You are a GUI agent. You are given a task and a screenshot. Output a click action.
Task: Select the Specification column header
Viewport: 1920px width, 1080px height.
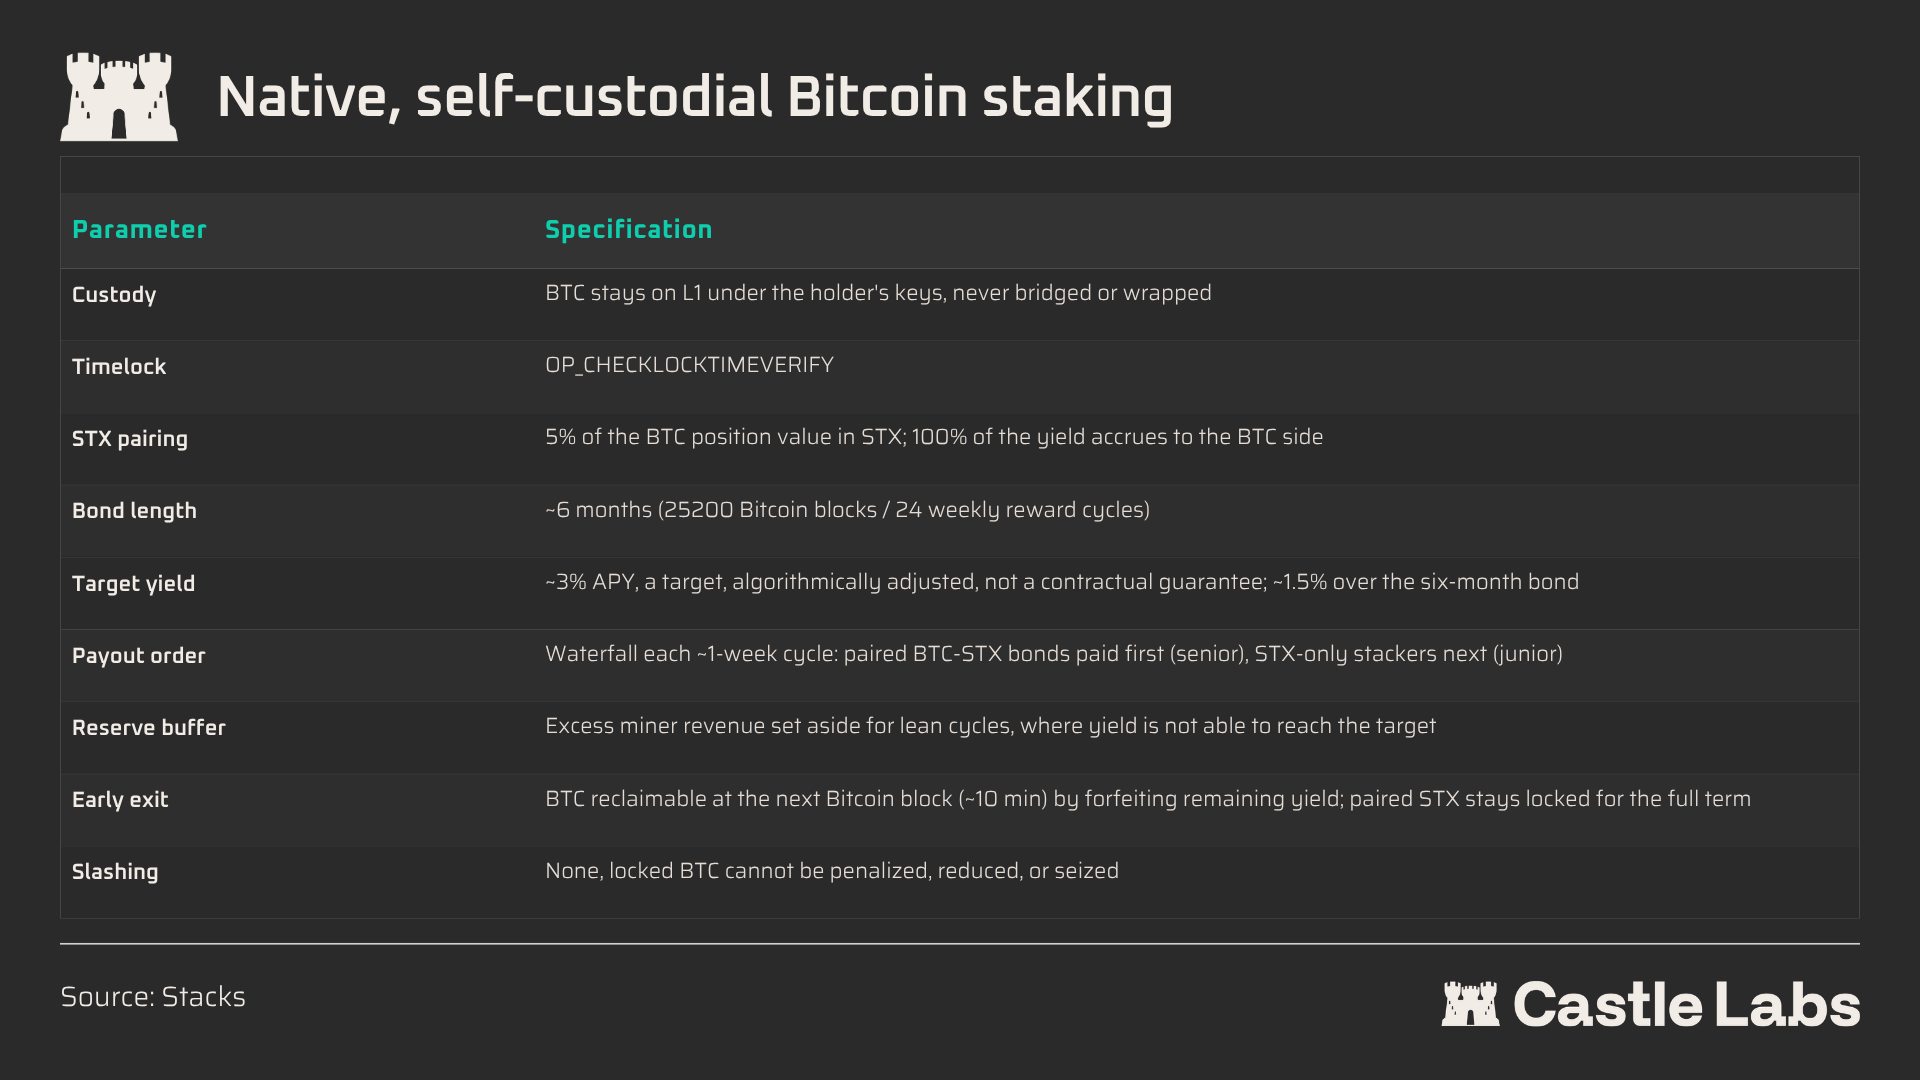[x=629, y=230]
